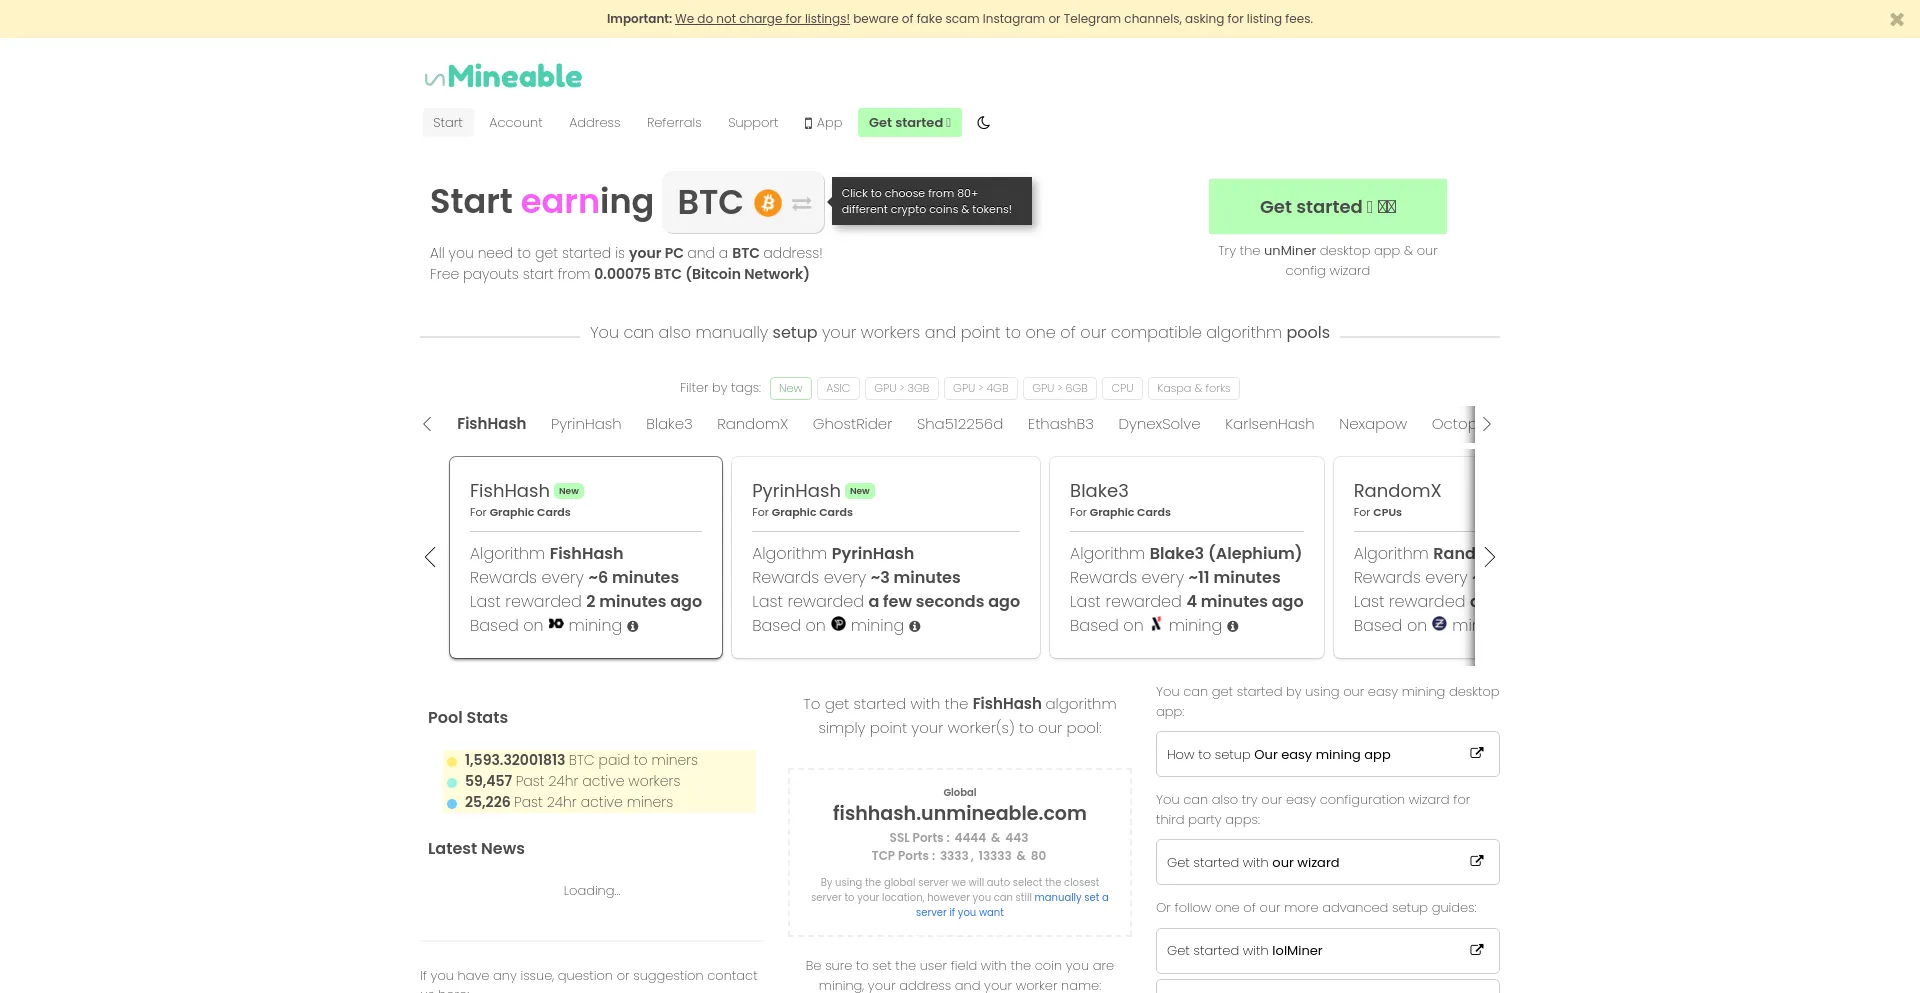
Task: Open external link icon for our wizard
Action: [x=1476, y=861]
